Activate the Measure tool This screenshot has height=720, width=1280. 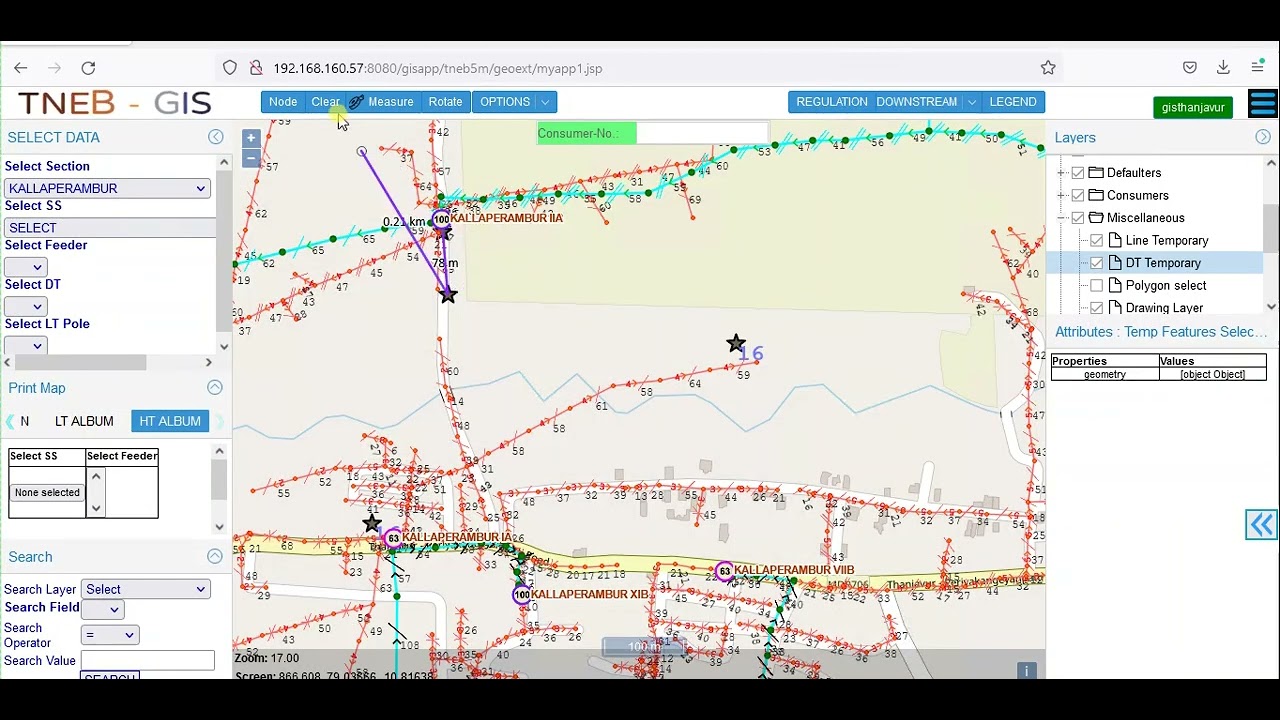381,102
